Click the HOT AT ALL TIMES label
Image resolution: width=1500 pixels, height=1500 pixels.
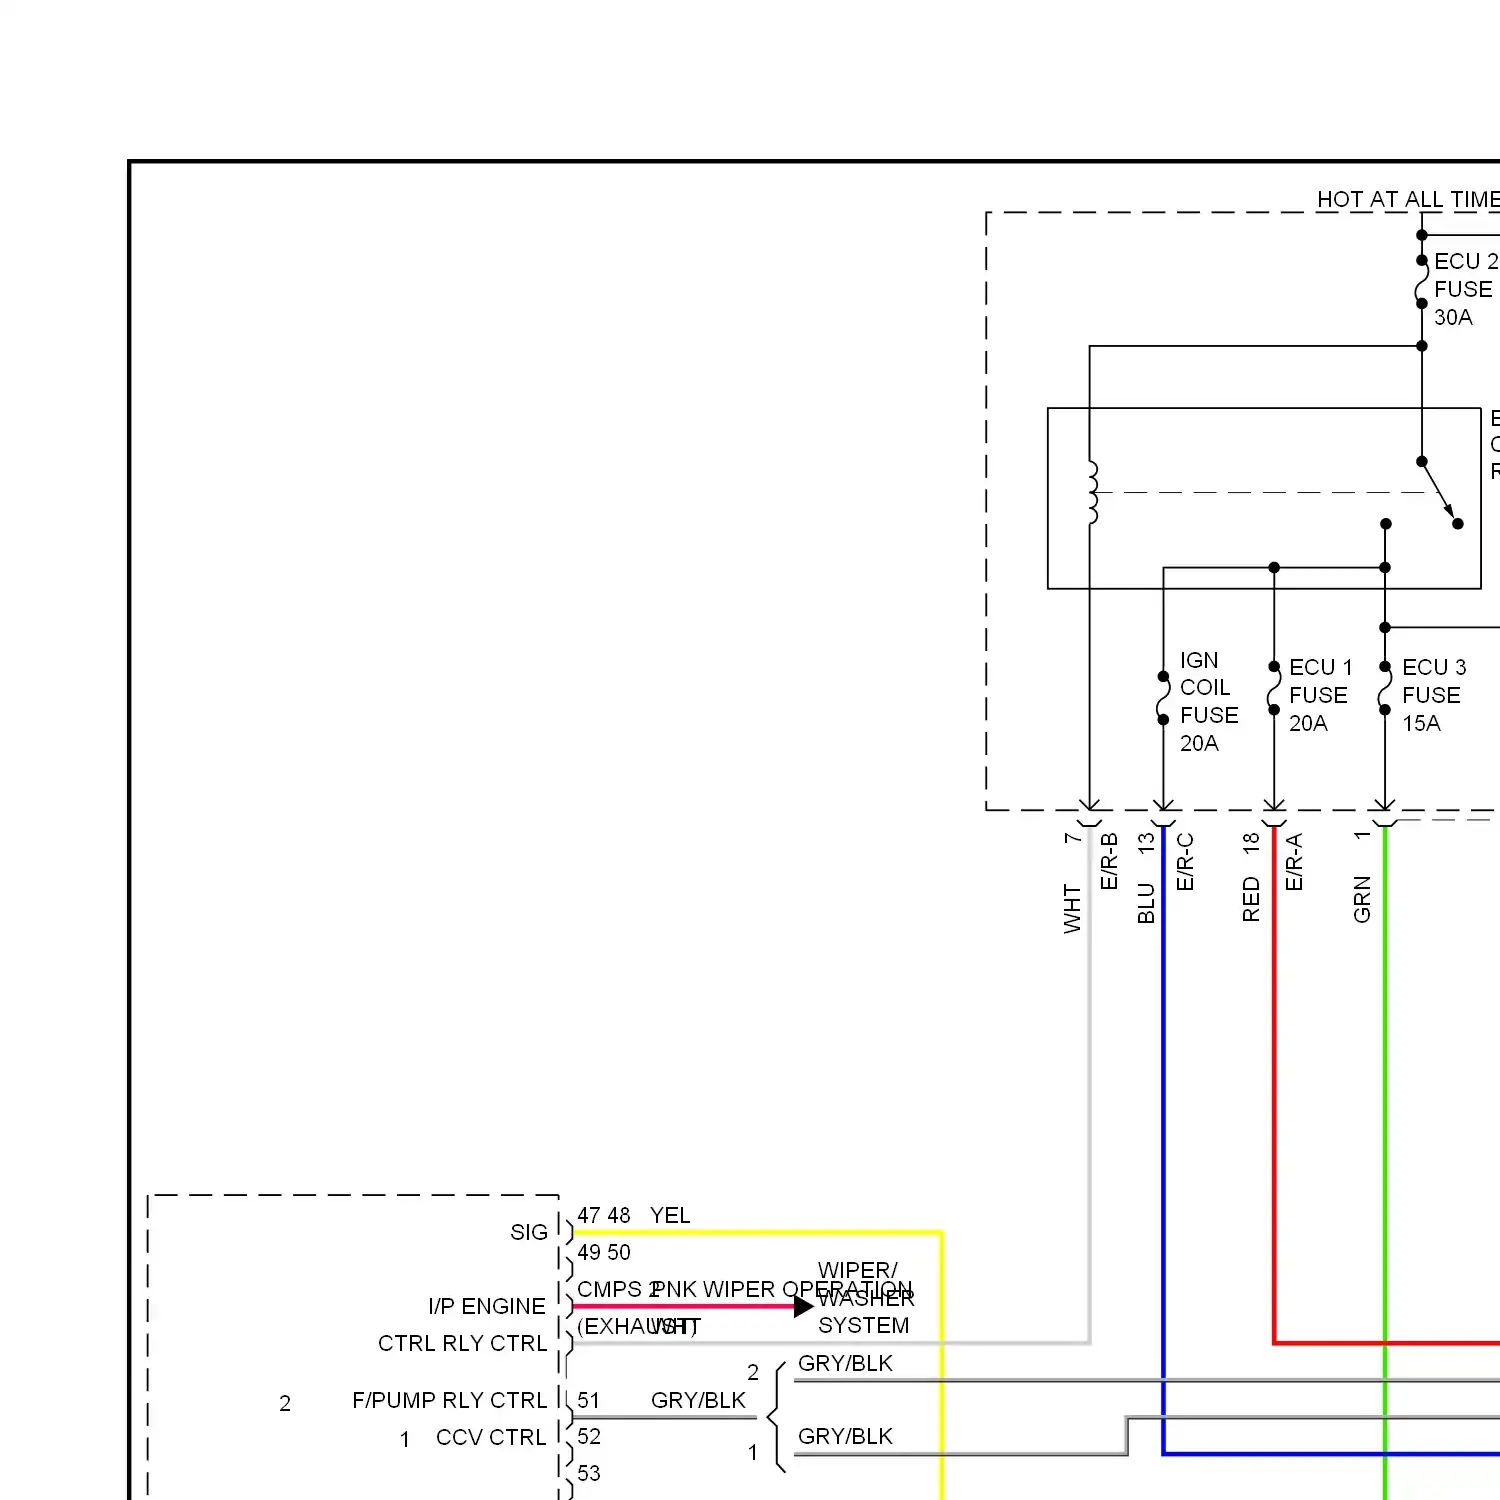[1408, 199]
